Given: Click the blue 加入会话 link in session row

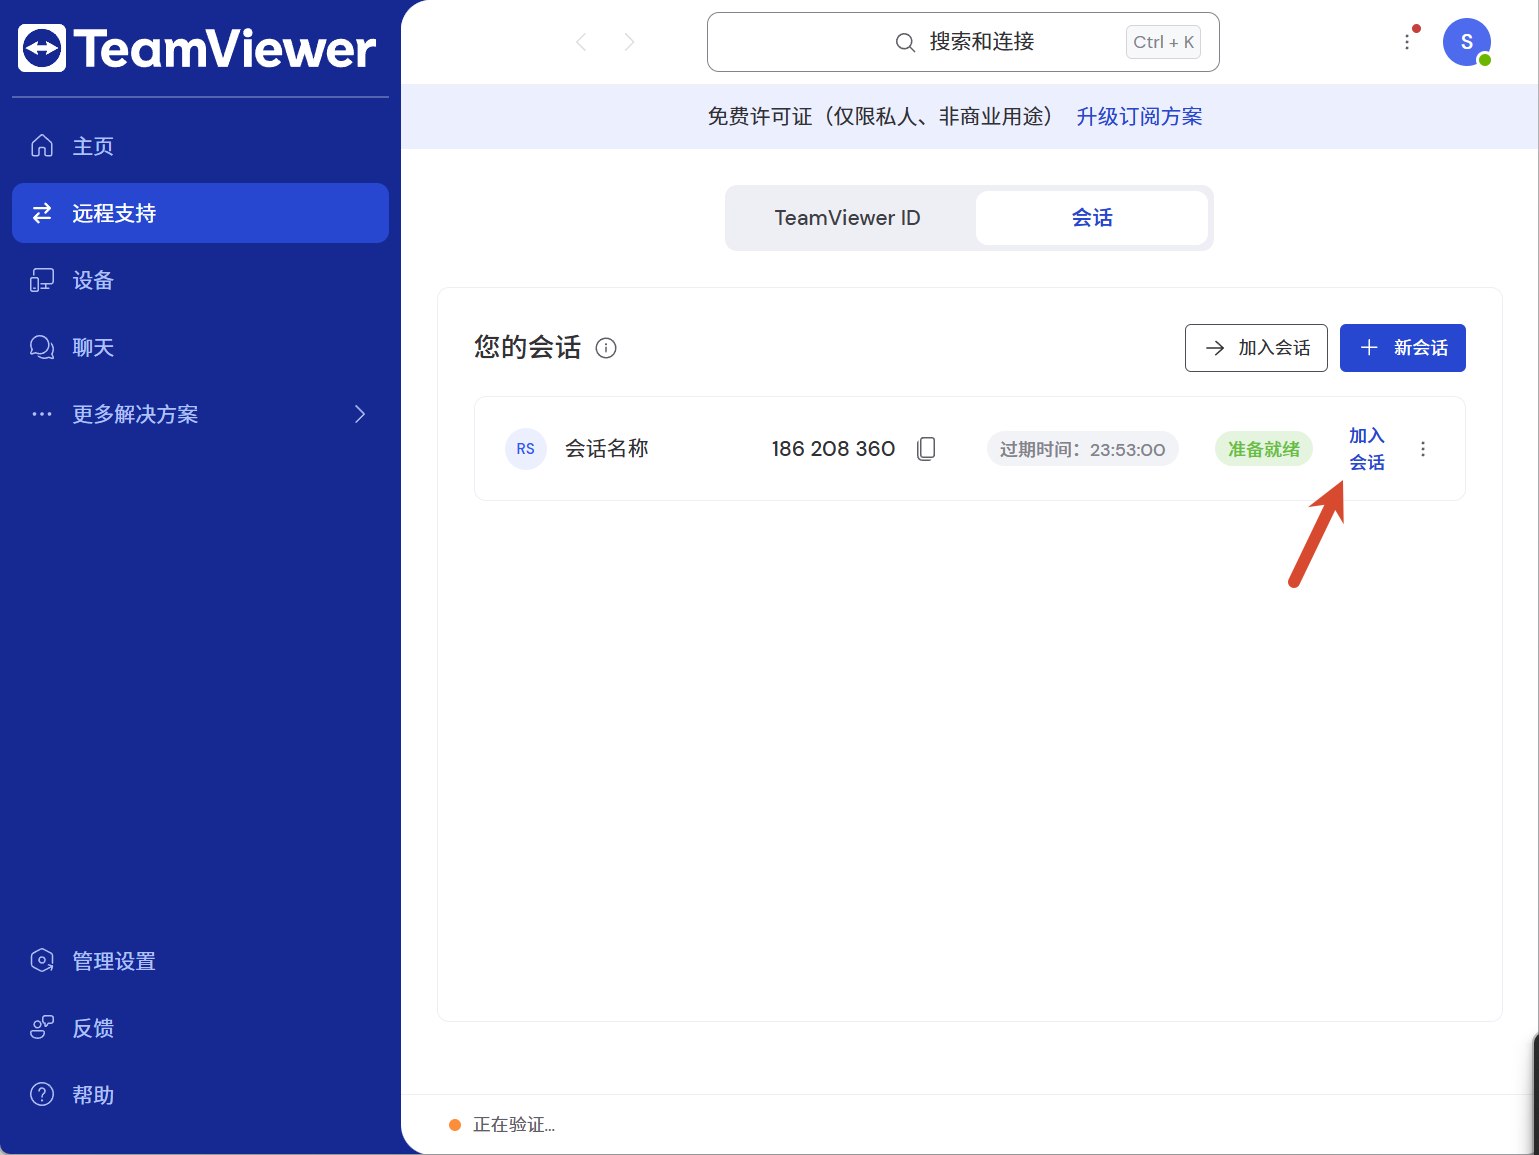Looking at the screenshot, I should [1367, 449].
